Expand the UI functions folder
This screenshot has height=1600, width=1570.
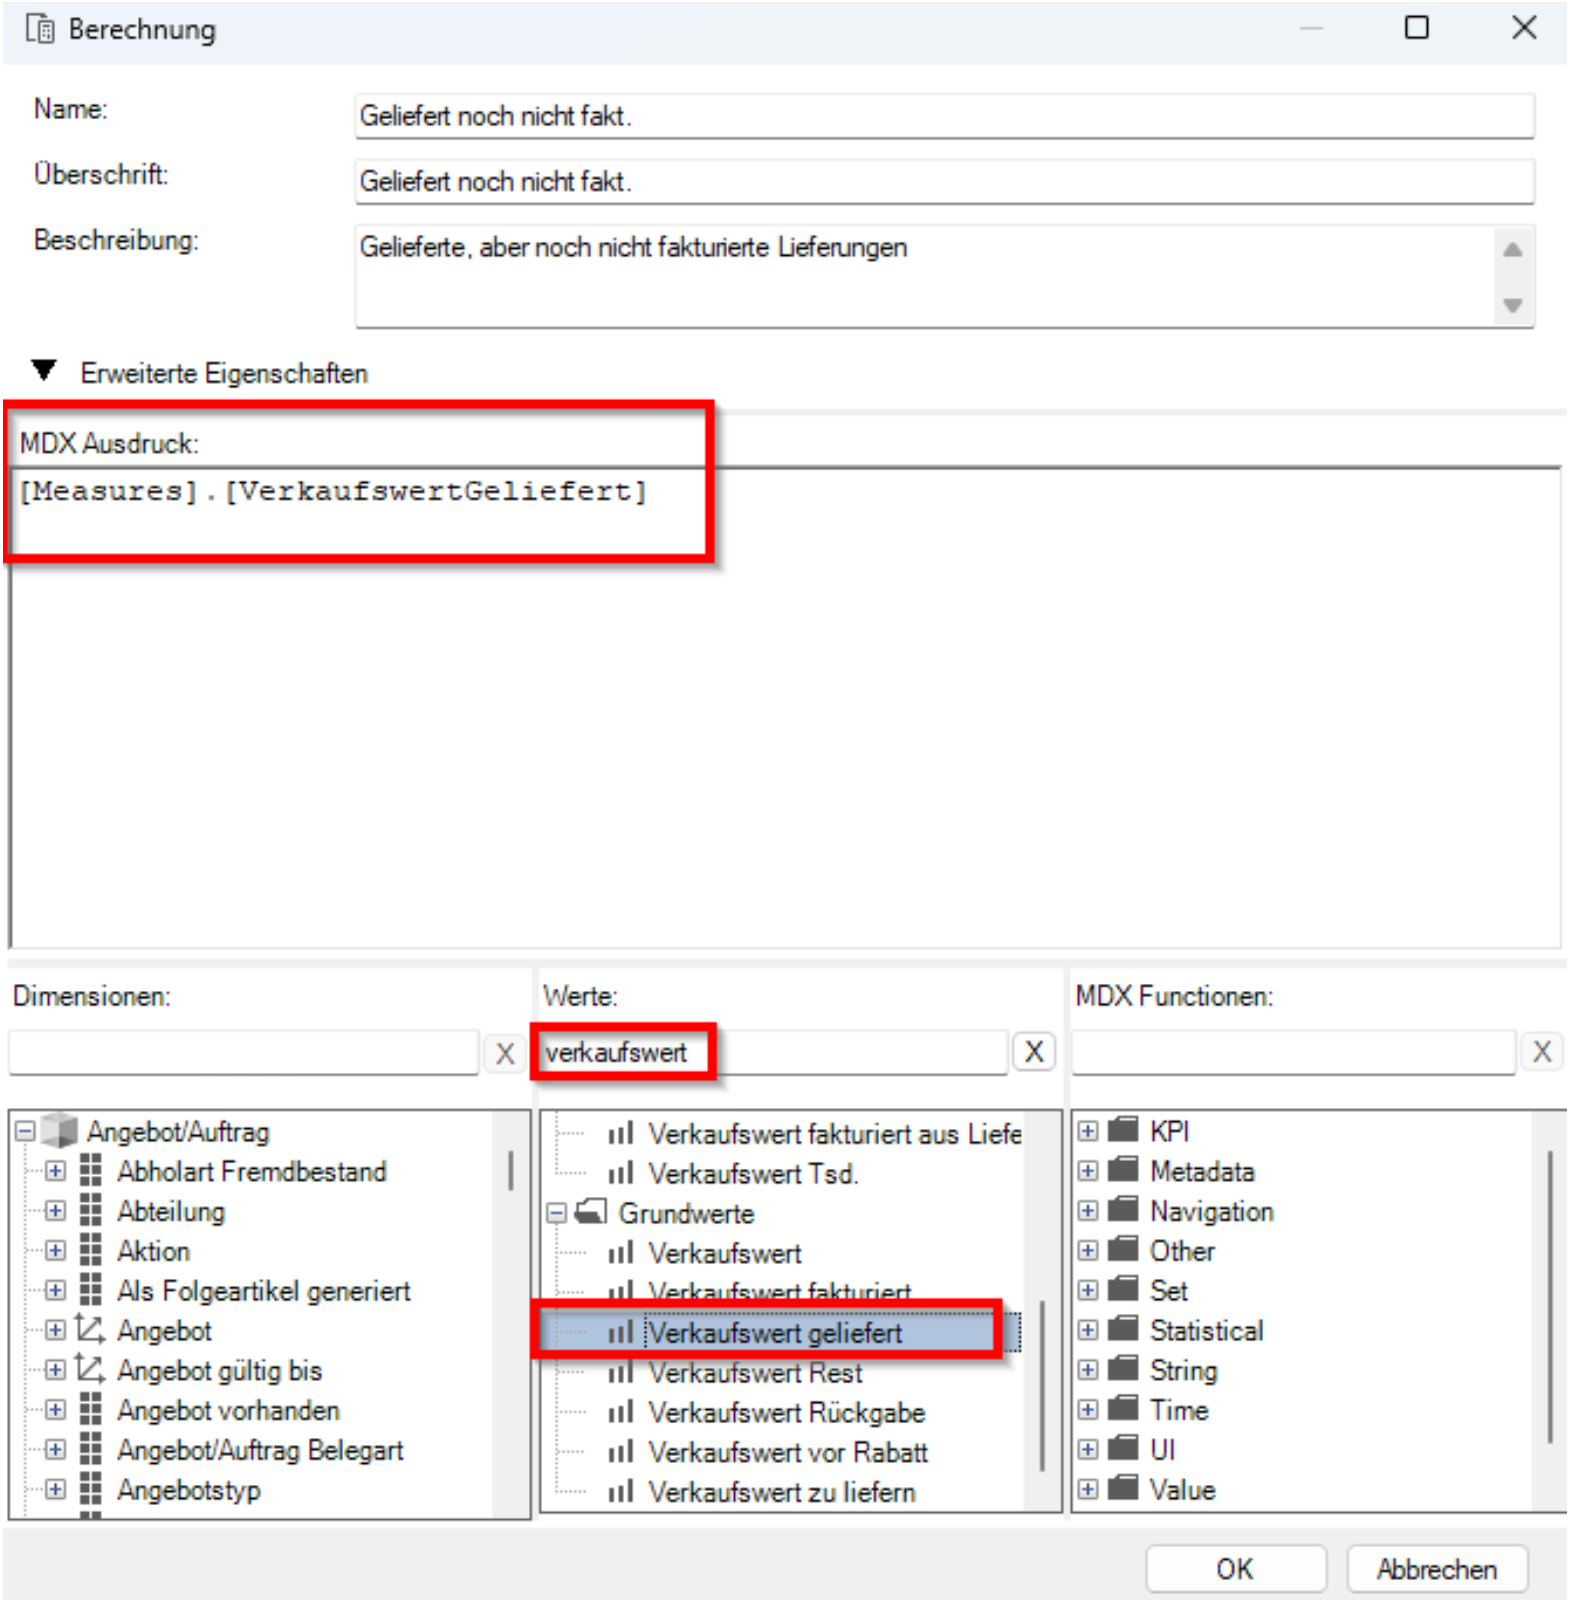pyautogui.click(x=1088, y=1449)
